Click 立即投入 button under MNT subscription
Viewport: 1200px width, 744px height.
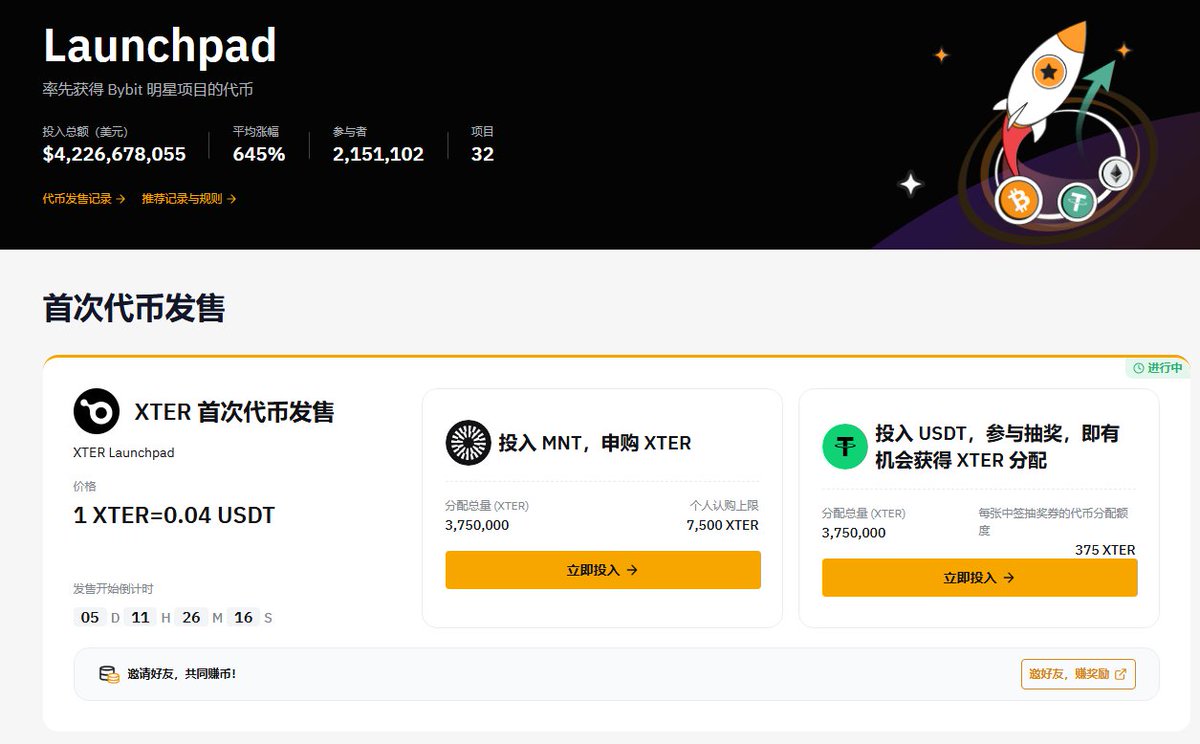tap(603, 570)
